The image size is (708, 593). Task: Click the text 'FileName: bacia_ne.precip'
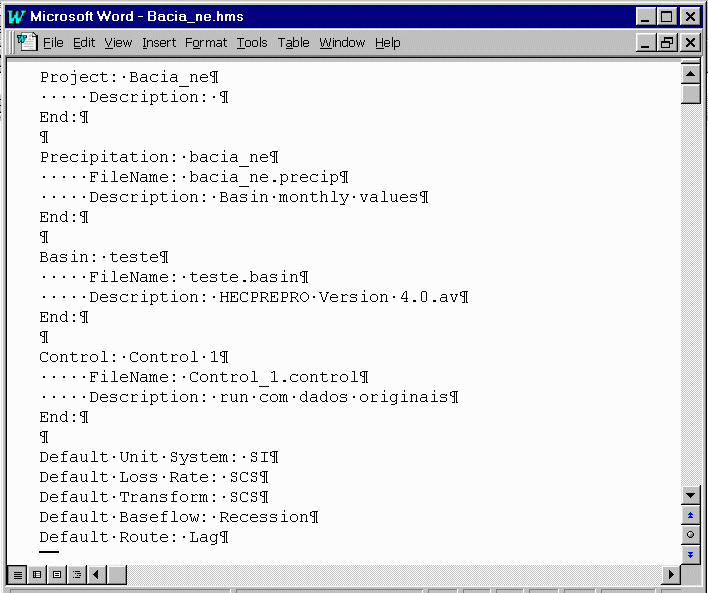click(219, 177)
